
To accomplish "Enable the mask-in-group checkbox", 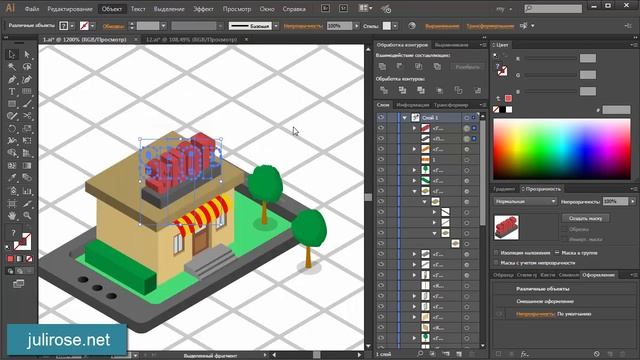I will [x=557, y=253].
